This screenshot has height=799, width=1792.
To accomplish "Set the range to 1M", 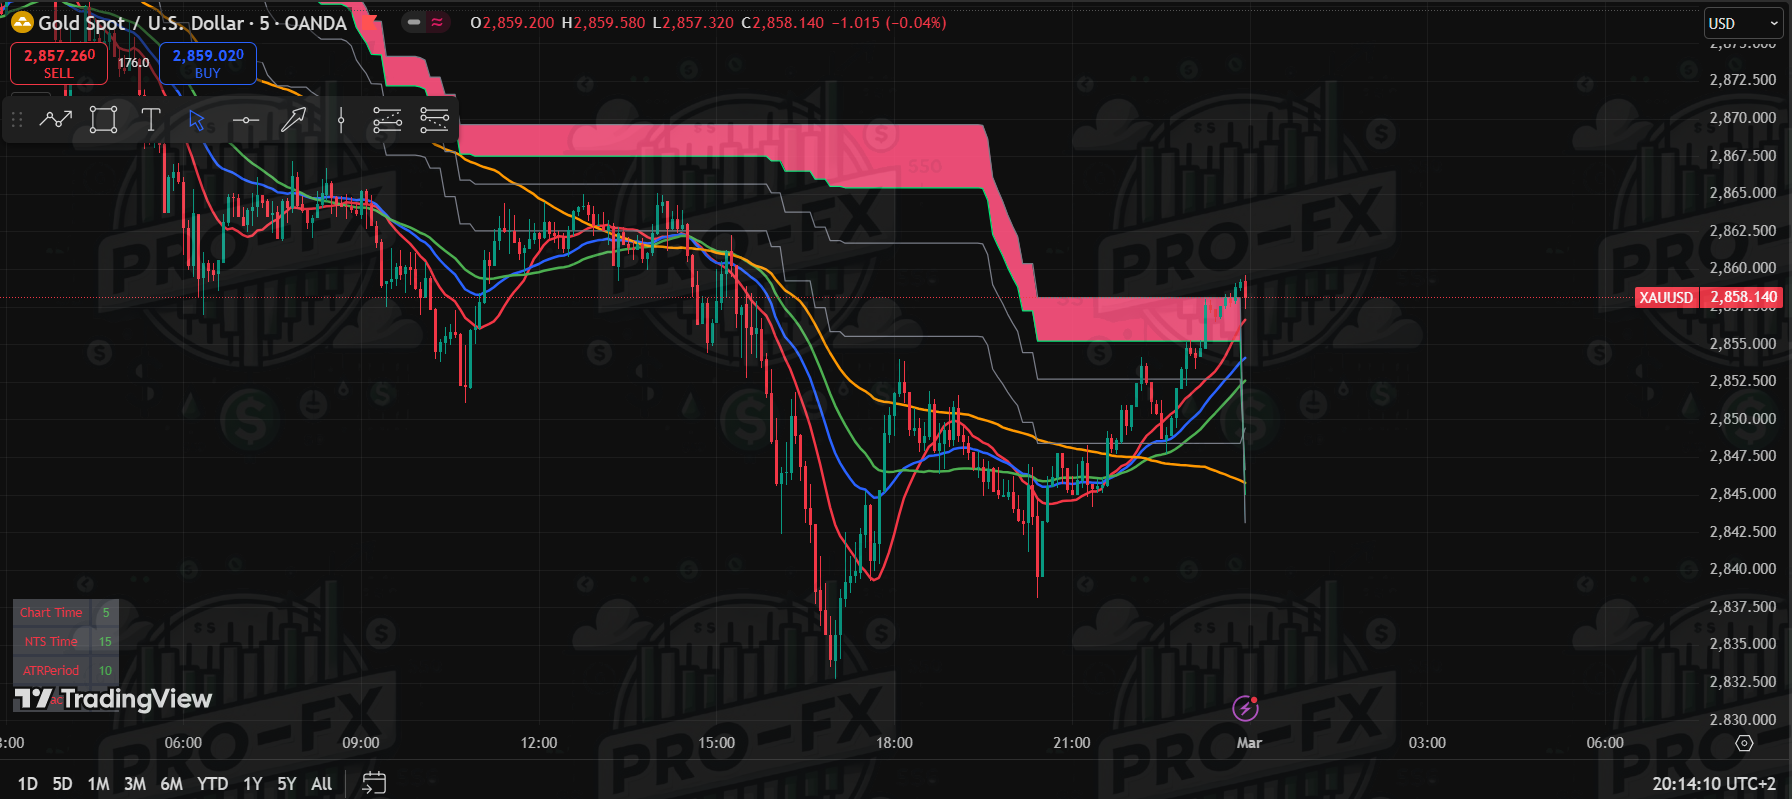I will point(98,784).
